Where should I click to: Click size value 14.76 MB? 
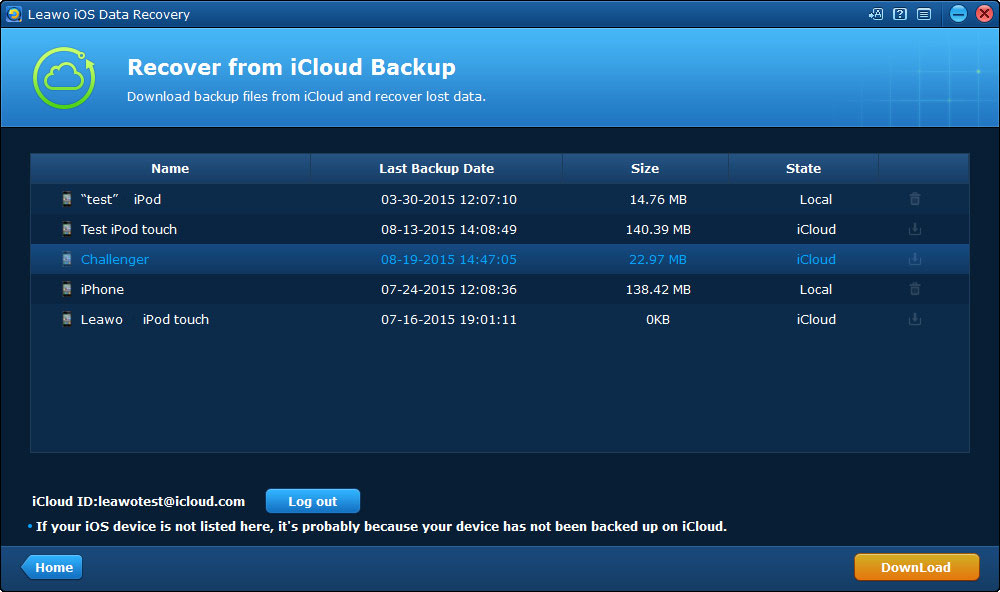[x=658, y=199]
